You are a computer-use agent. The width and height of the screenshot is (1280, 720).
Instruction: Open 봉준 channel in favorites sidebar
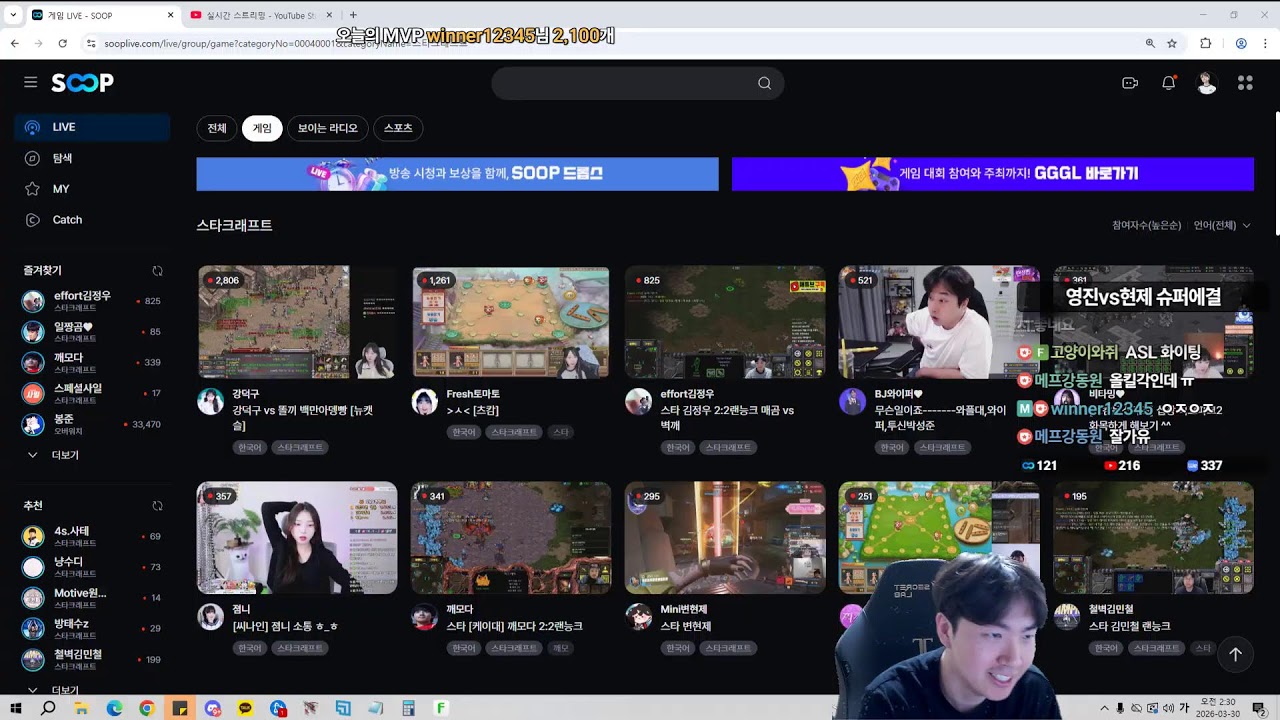[92, 424]
